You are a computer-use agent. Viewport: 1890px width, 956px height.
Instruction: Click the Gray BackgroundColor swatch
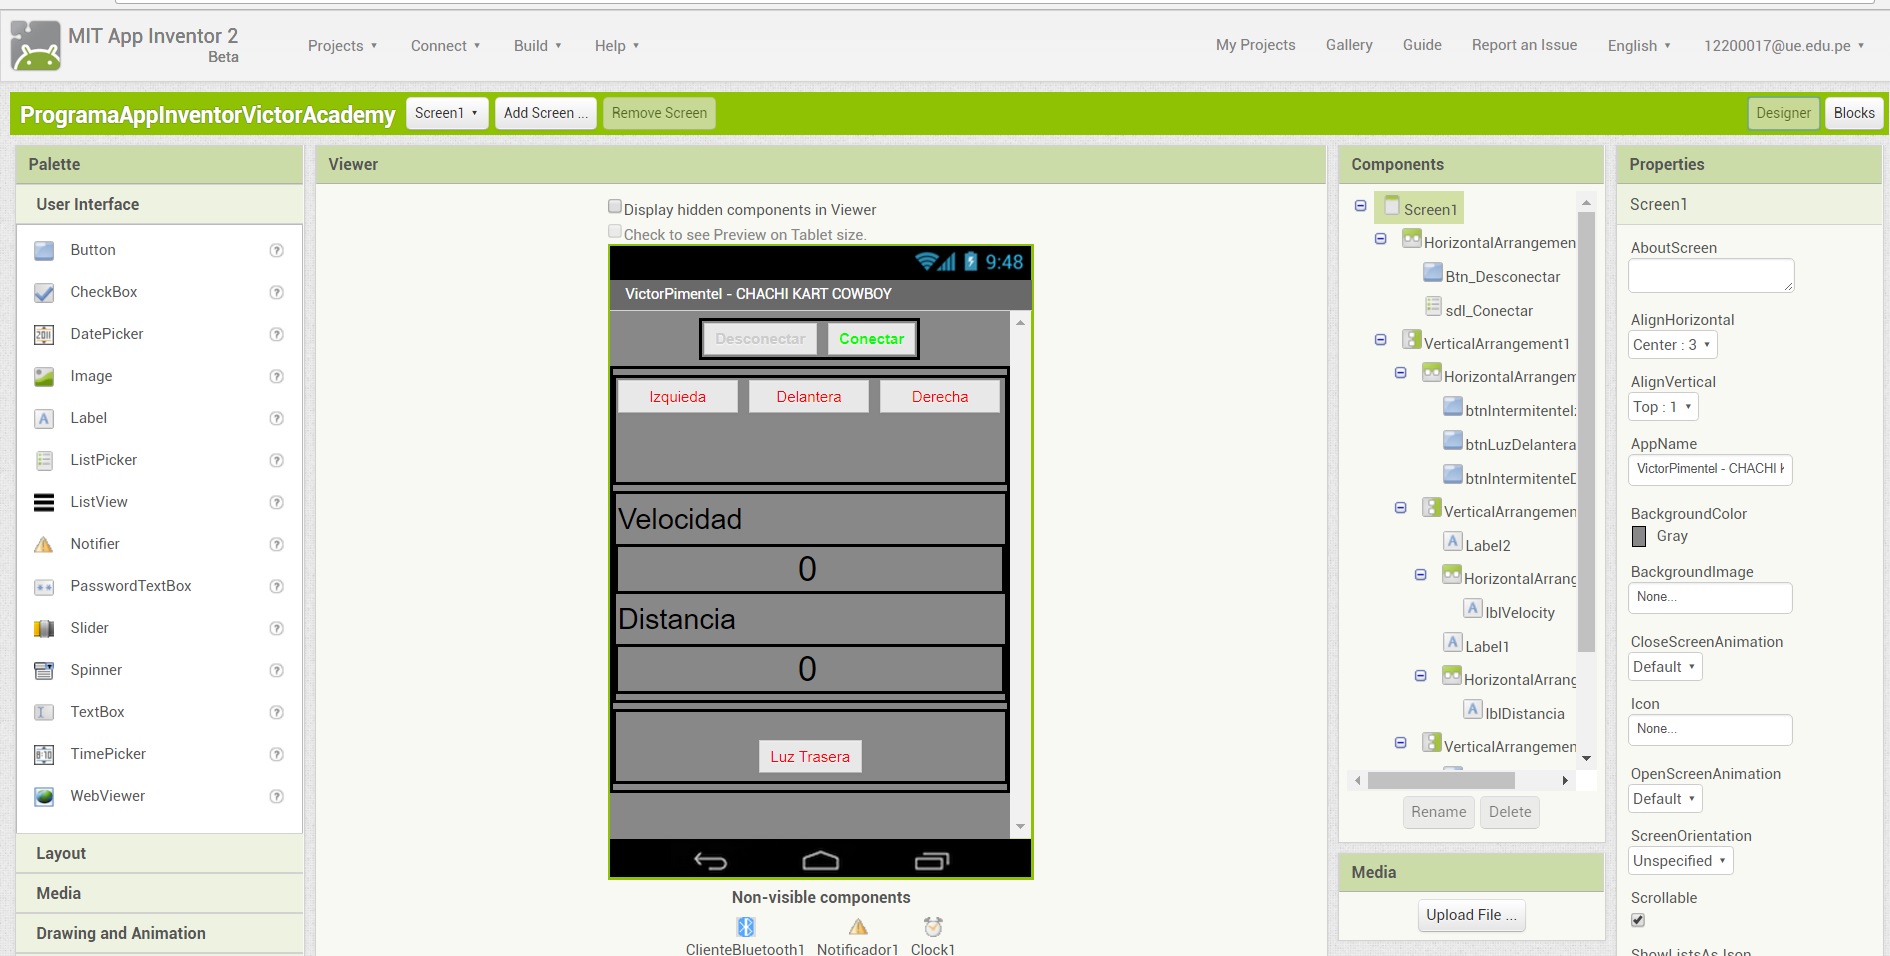1639,536
